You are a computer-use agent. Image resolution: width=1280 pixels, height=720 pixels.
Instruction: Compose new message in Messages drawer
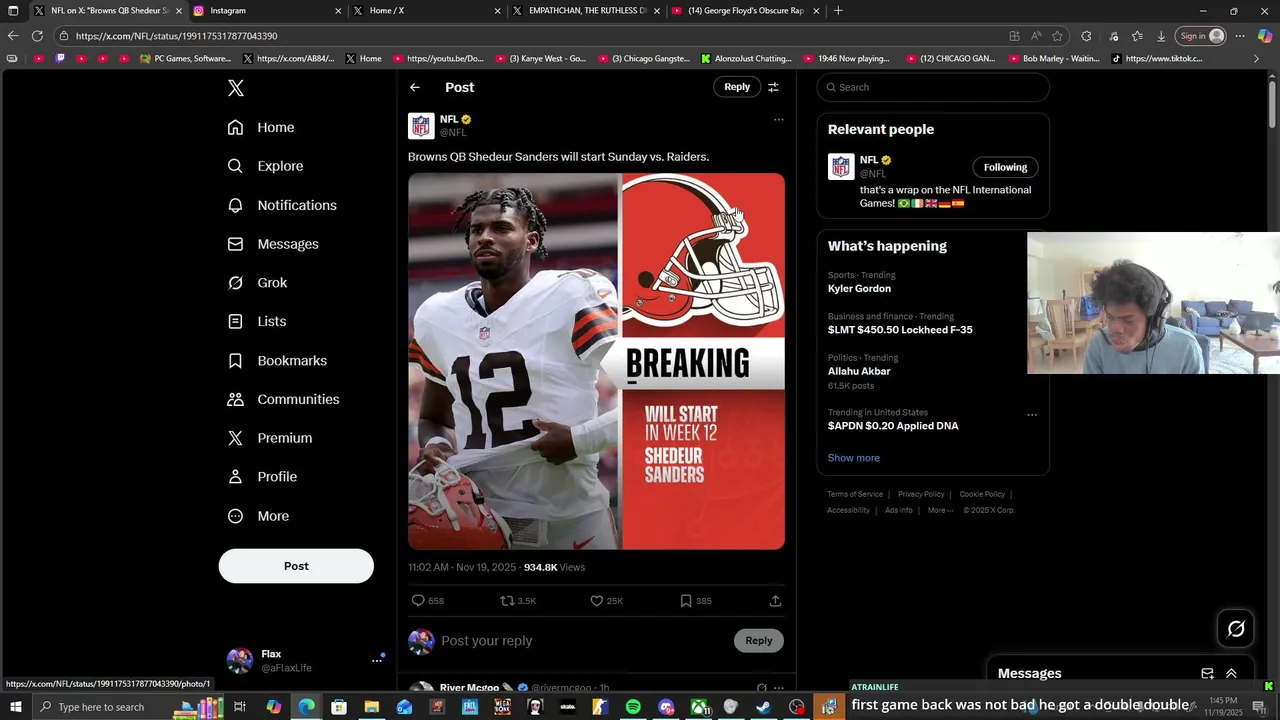(x=1207, y=674)
